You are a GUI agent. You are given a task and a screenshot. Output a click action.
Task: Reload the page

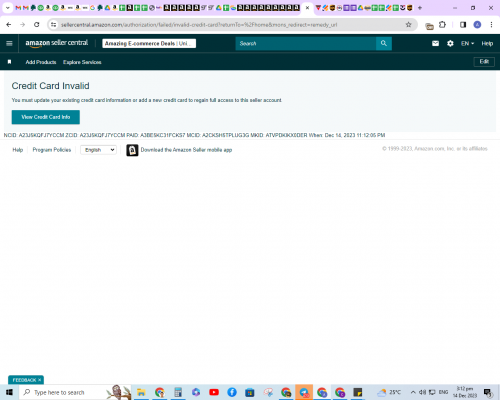tap(37, 25)
